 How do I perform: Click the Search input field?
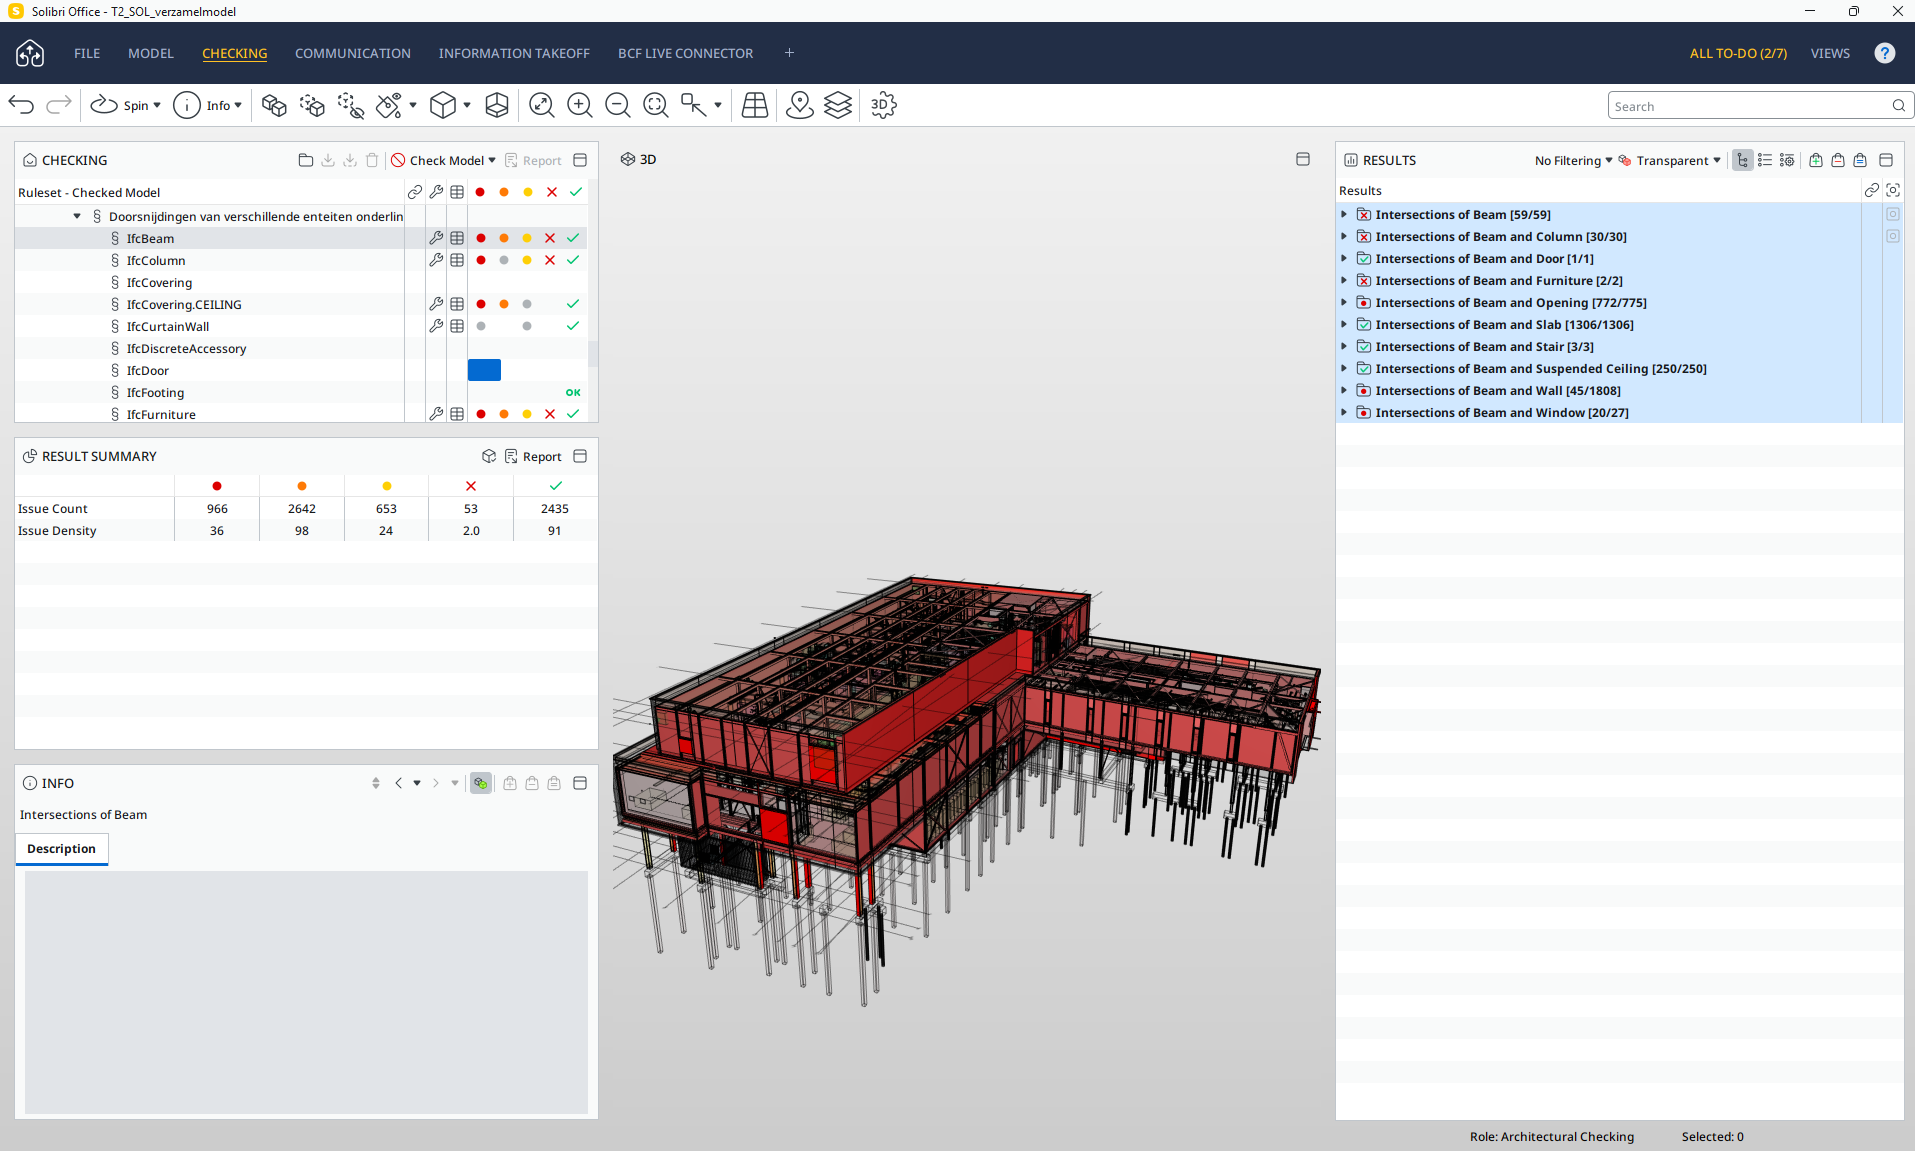coord(1748,106)
